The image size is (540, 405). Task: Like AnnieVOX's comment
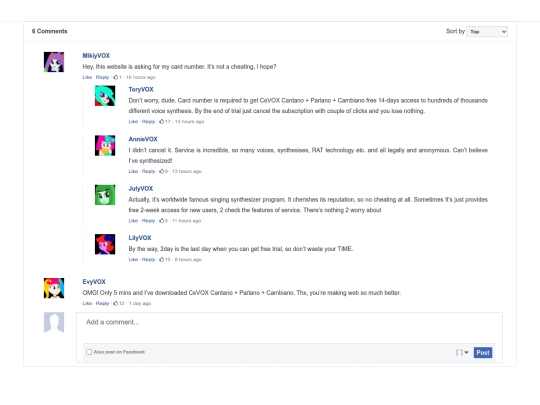pyautogui.click(x=133, y=171)
